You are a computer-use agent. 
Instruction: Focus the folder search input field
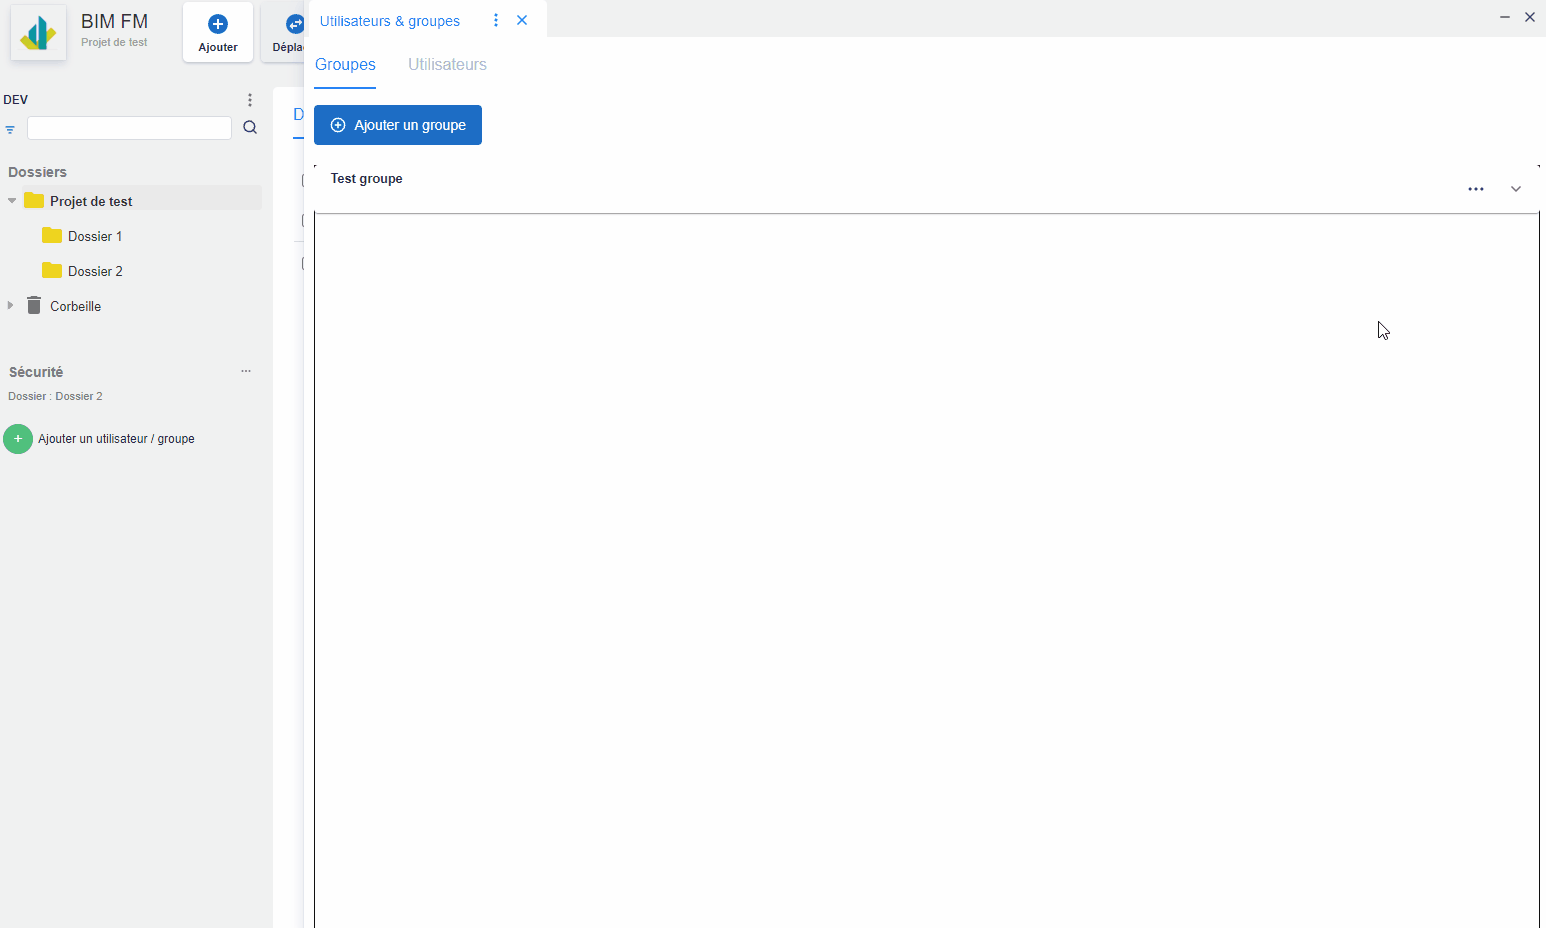pos(129,128)
